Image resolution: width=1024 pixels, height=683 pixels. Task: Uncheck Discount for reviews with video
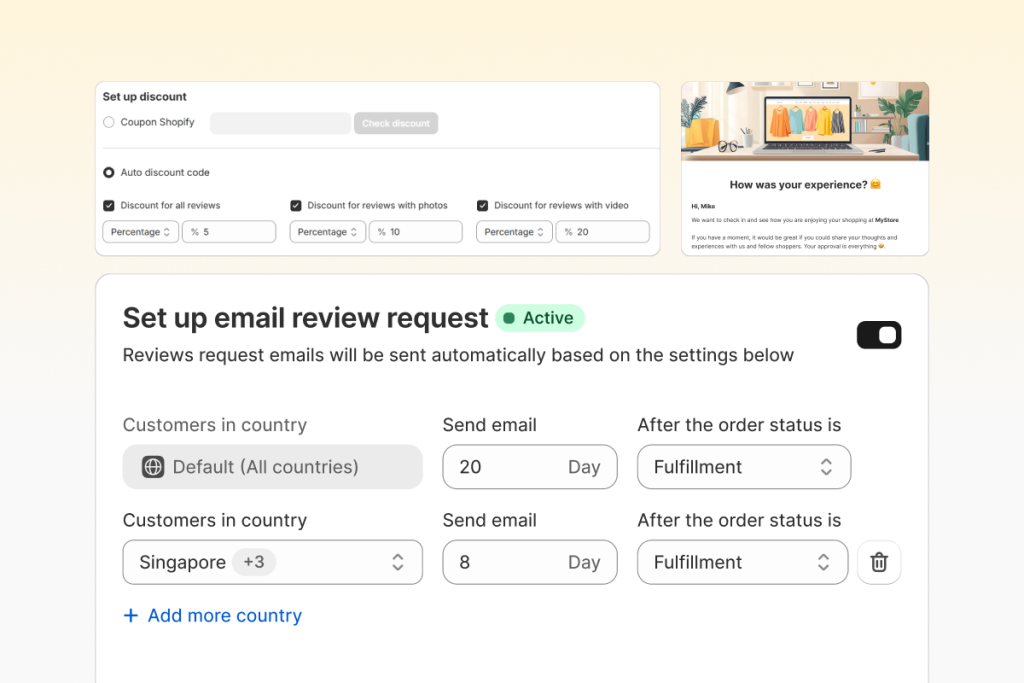[x=483, y=205]
